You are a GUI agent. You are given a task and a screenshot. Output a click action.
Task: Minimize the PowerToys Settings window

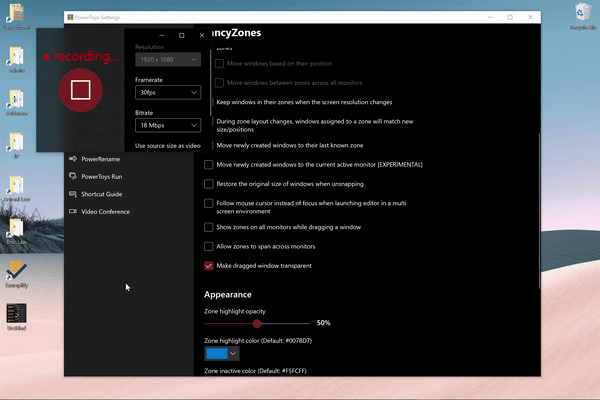(490, 17)
